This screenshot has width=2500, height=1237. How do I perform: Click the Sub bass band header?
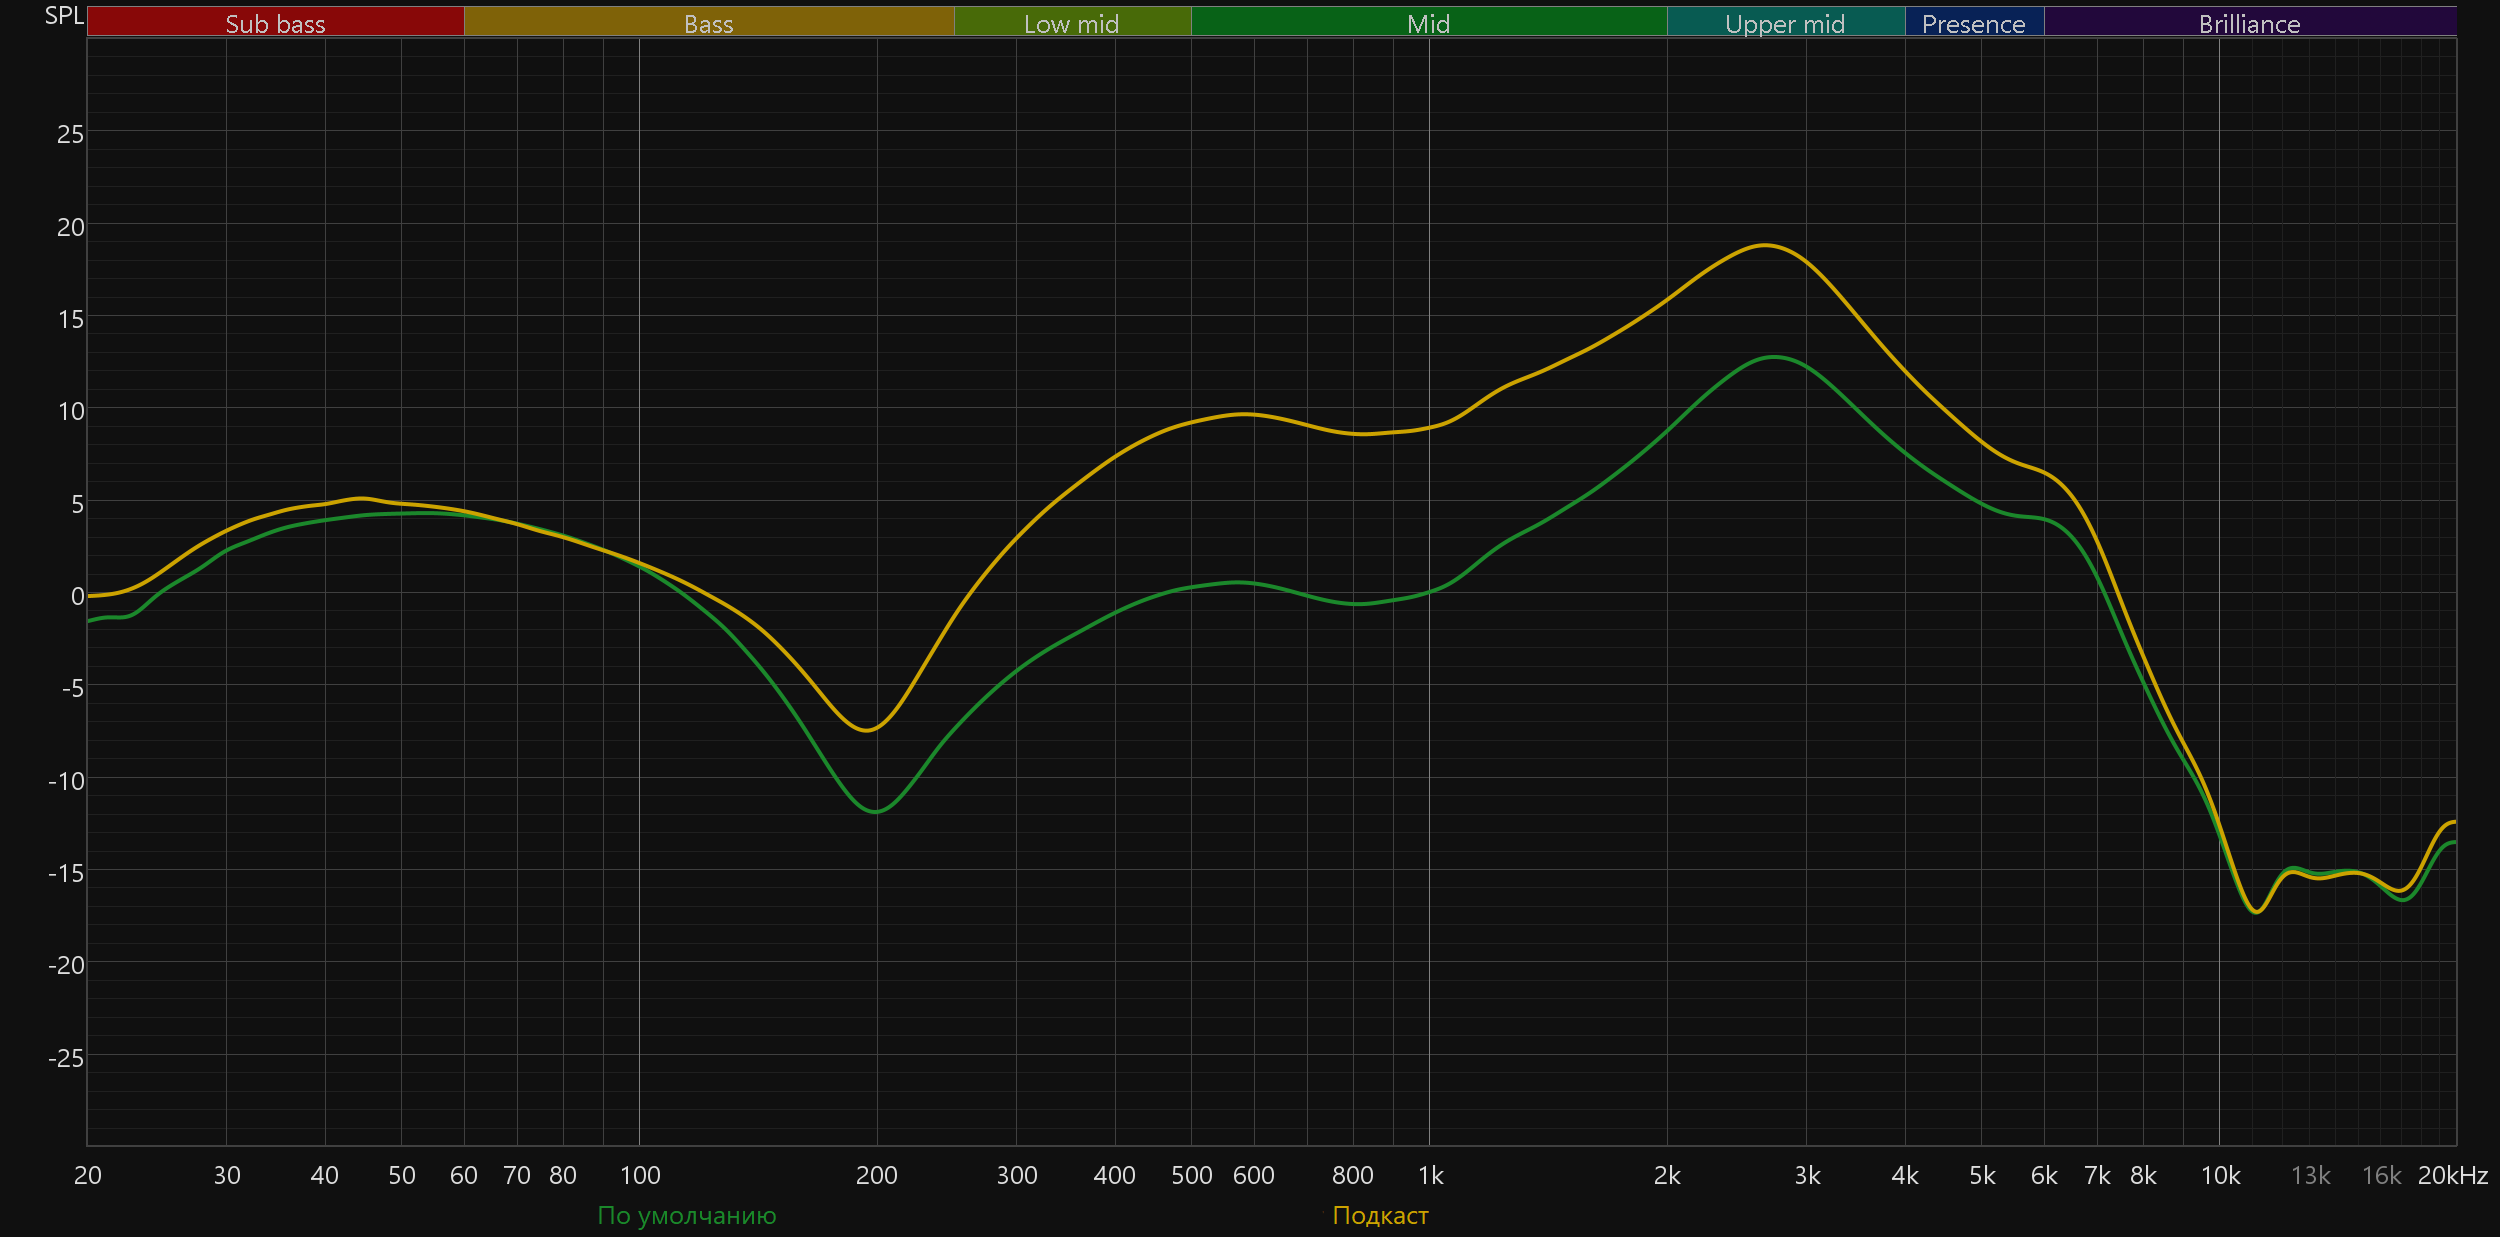pos(275,23)
